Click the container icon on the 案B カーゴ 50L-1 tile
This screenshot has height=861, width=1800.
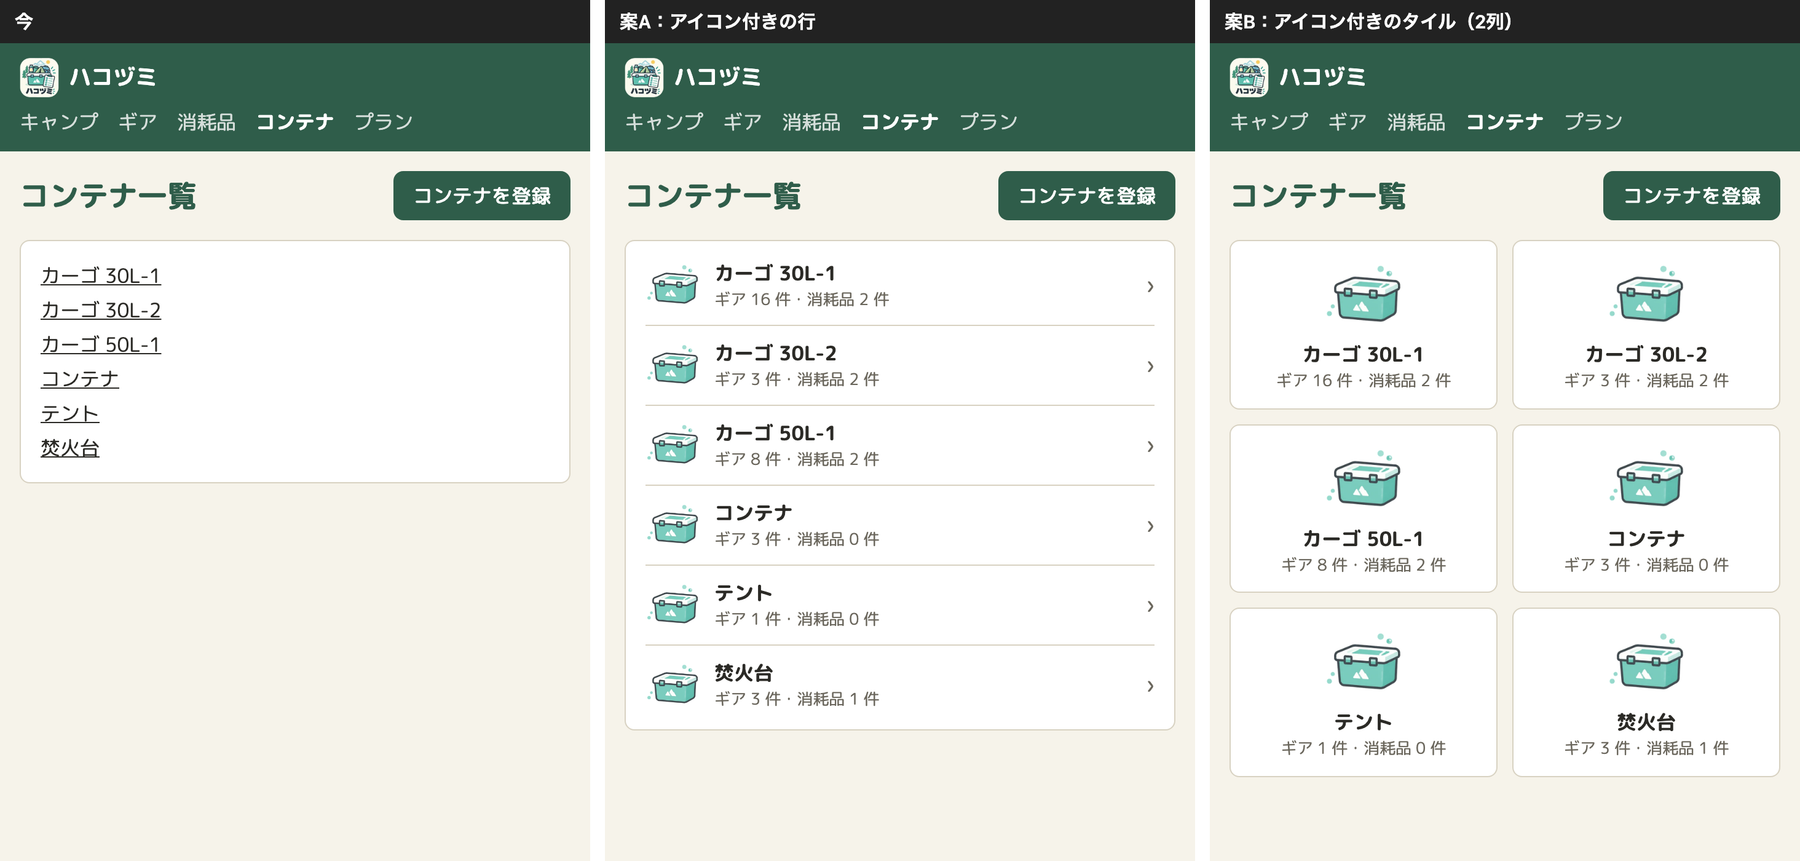point(1364,478)
